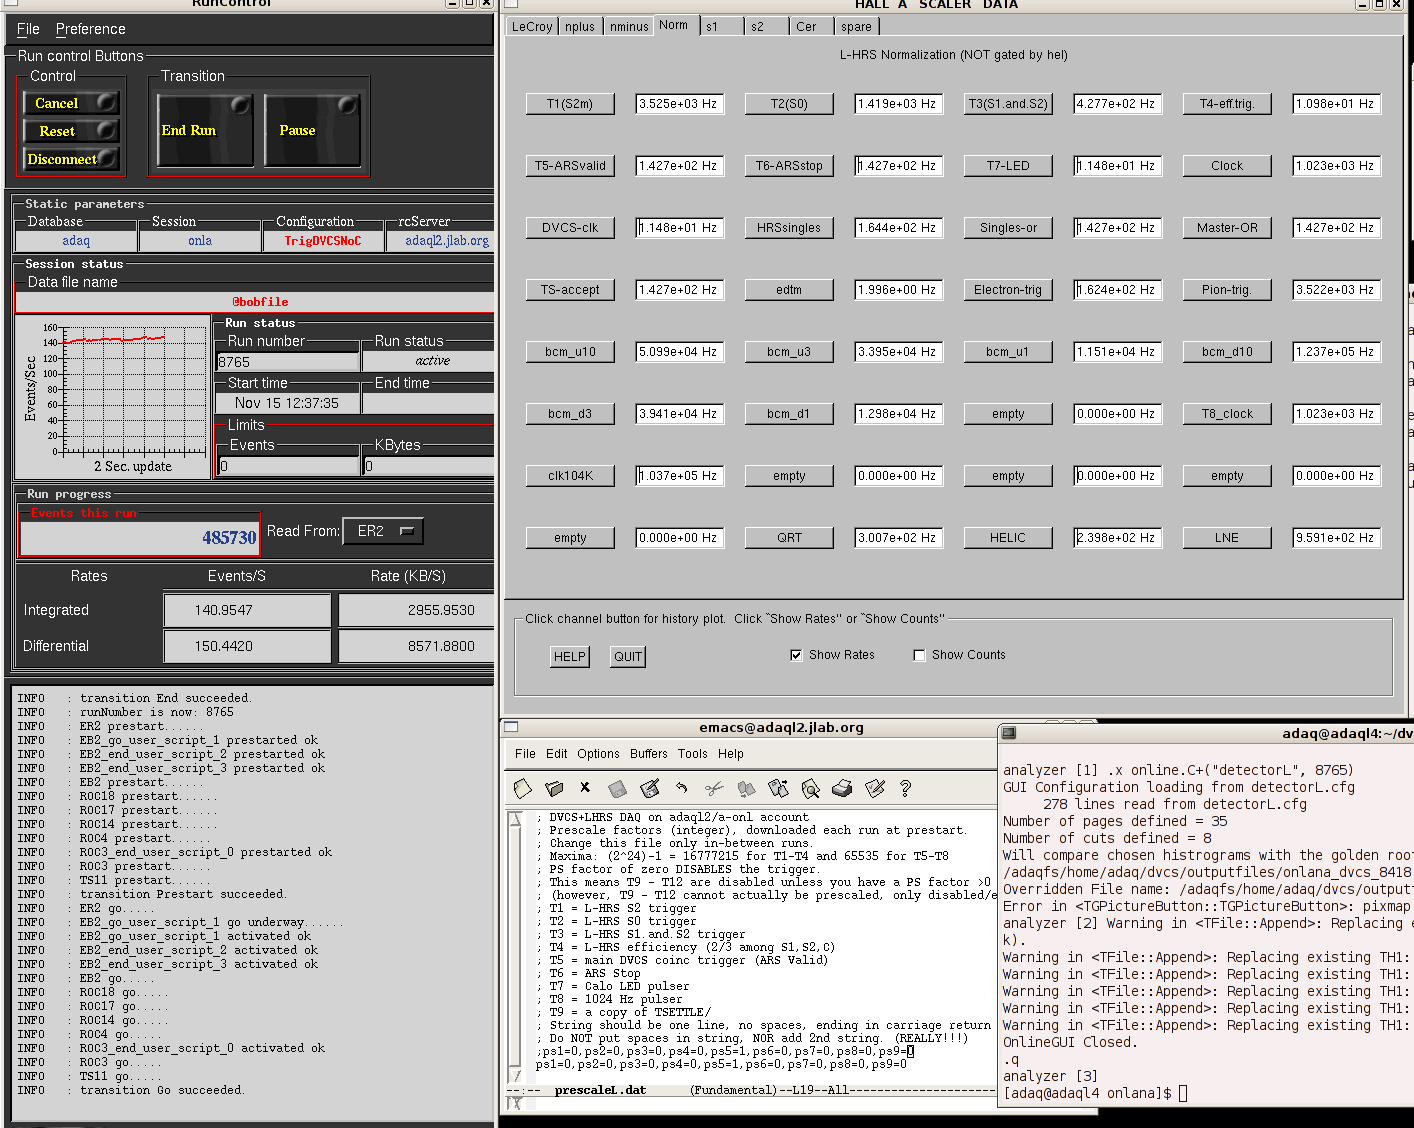
Task: Click the X close-buffer icon in emacs toolbar
Action: click(585, 788)
